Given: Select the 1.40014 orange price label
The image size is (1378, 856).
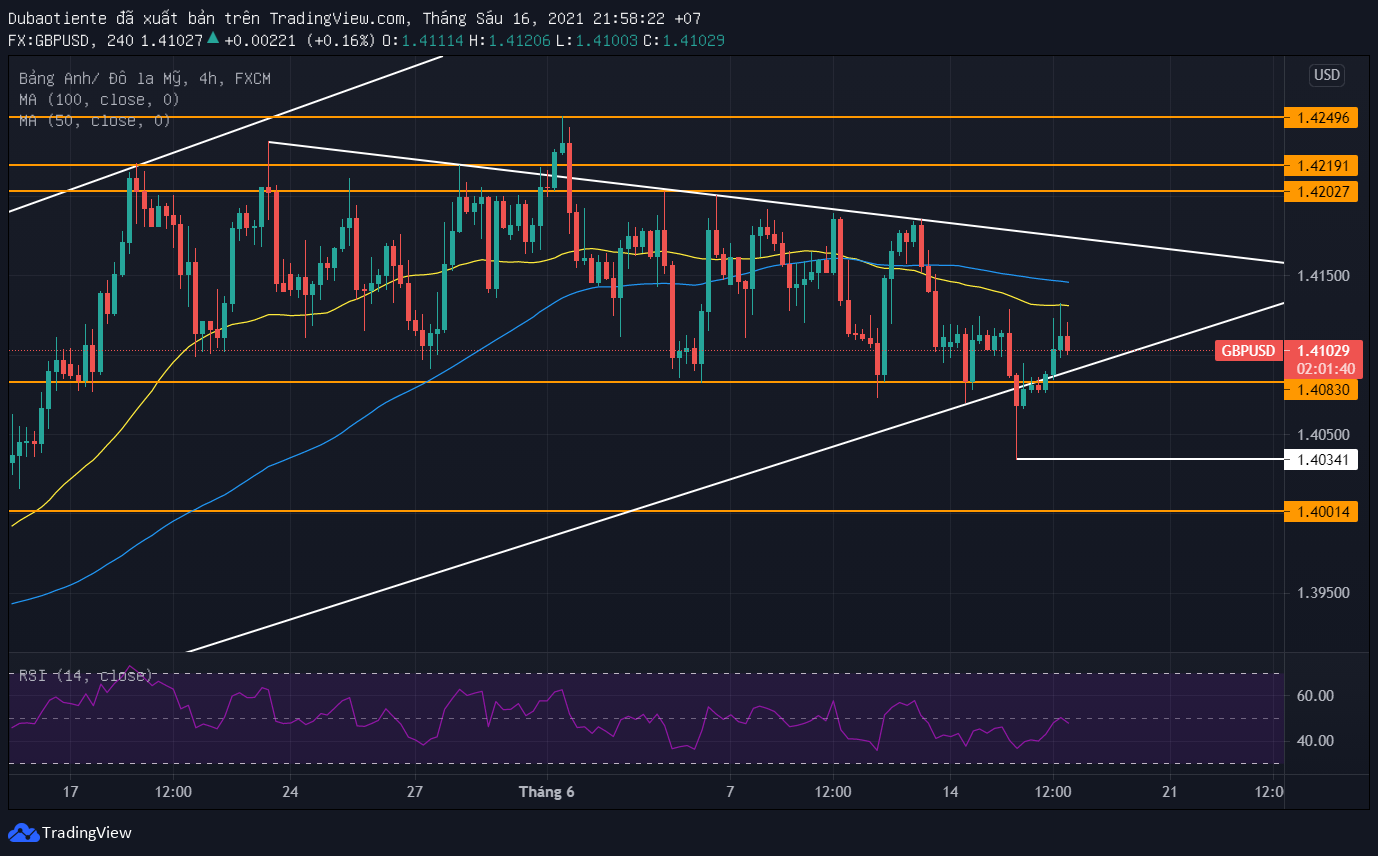Looking at the screenshot, I should (1321, 511).
